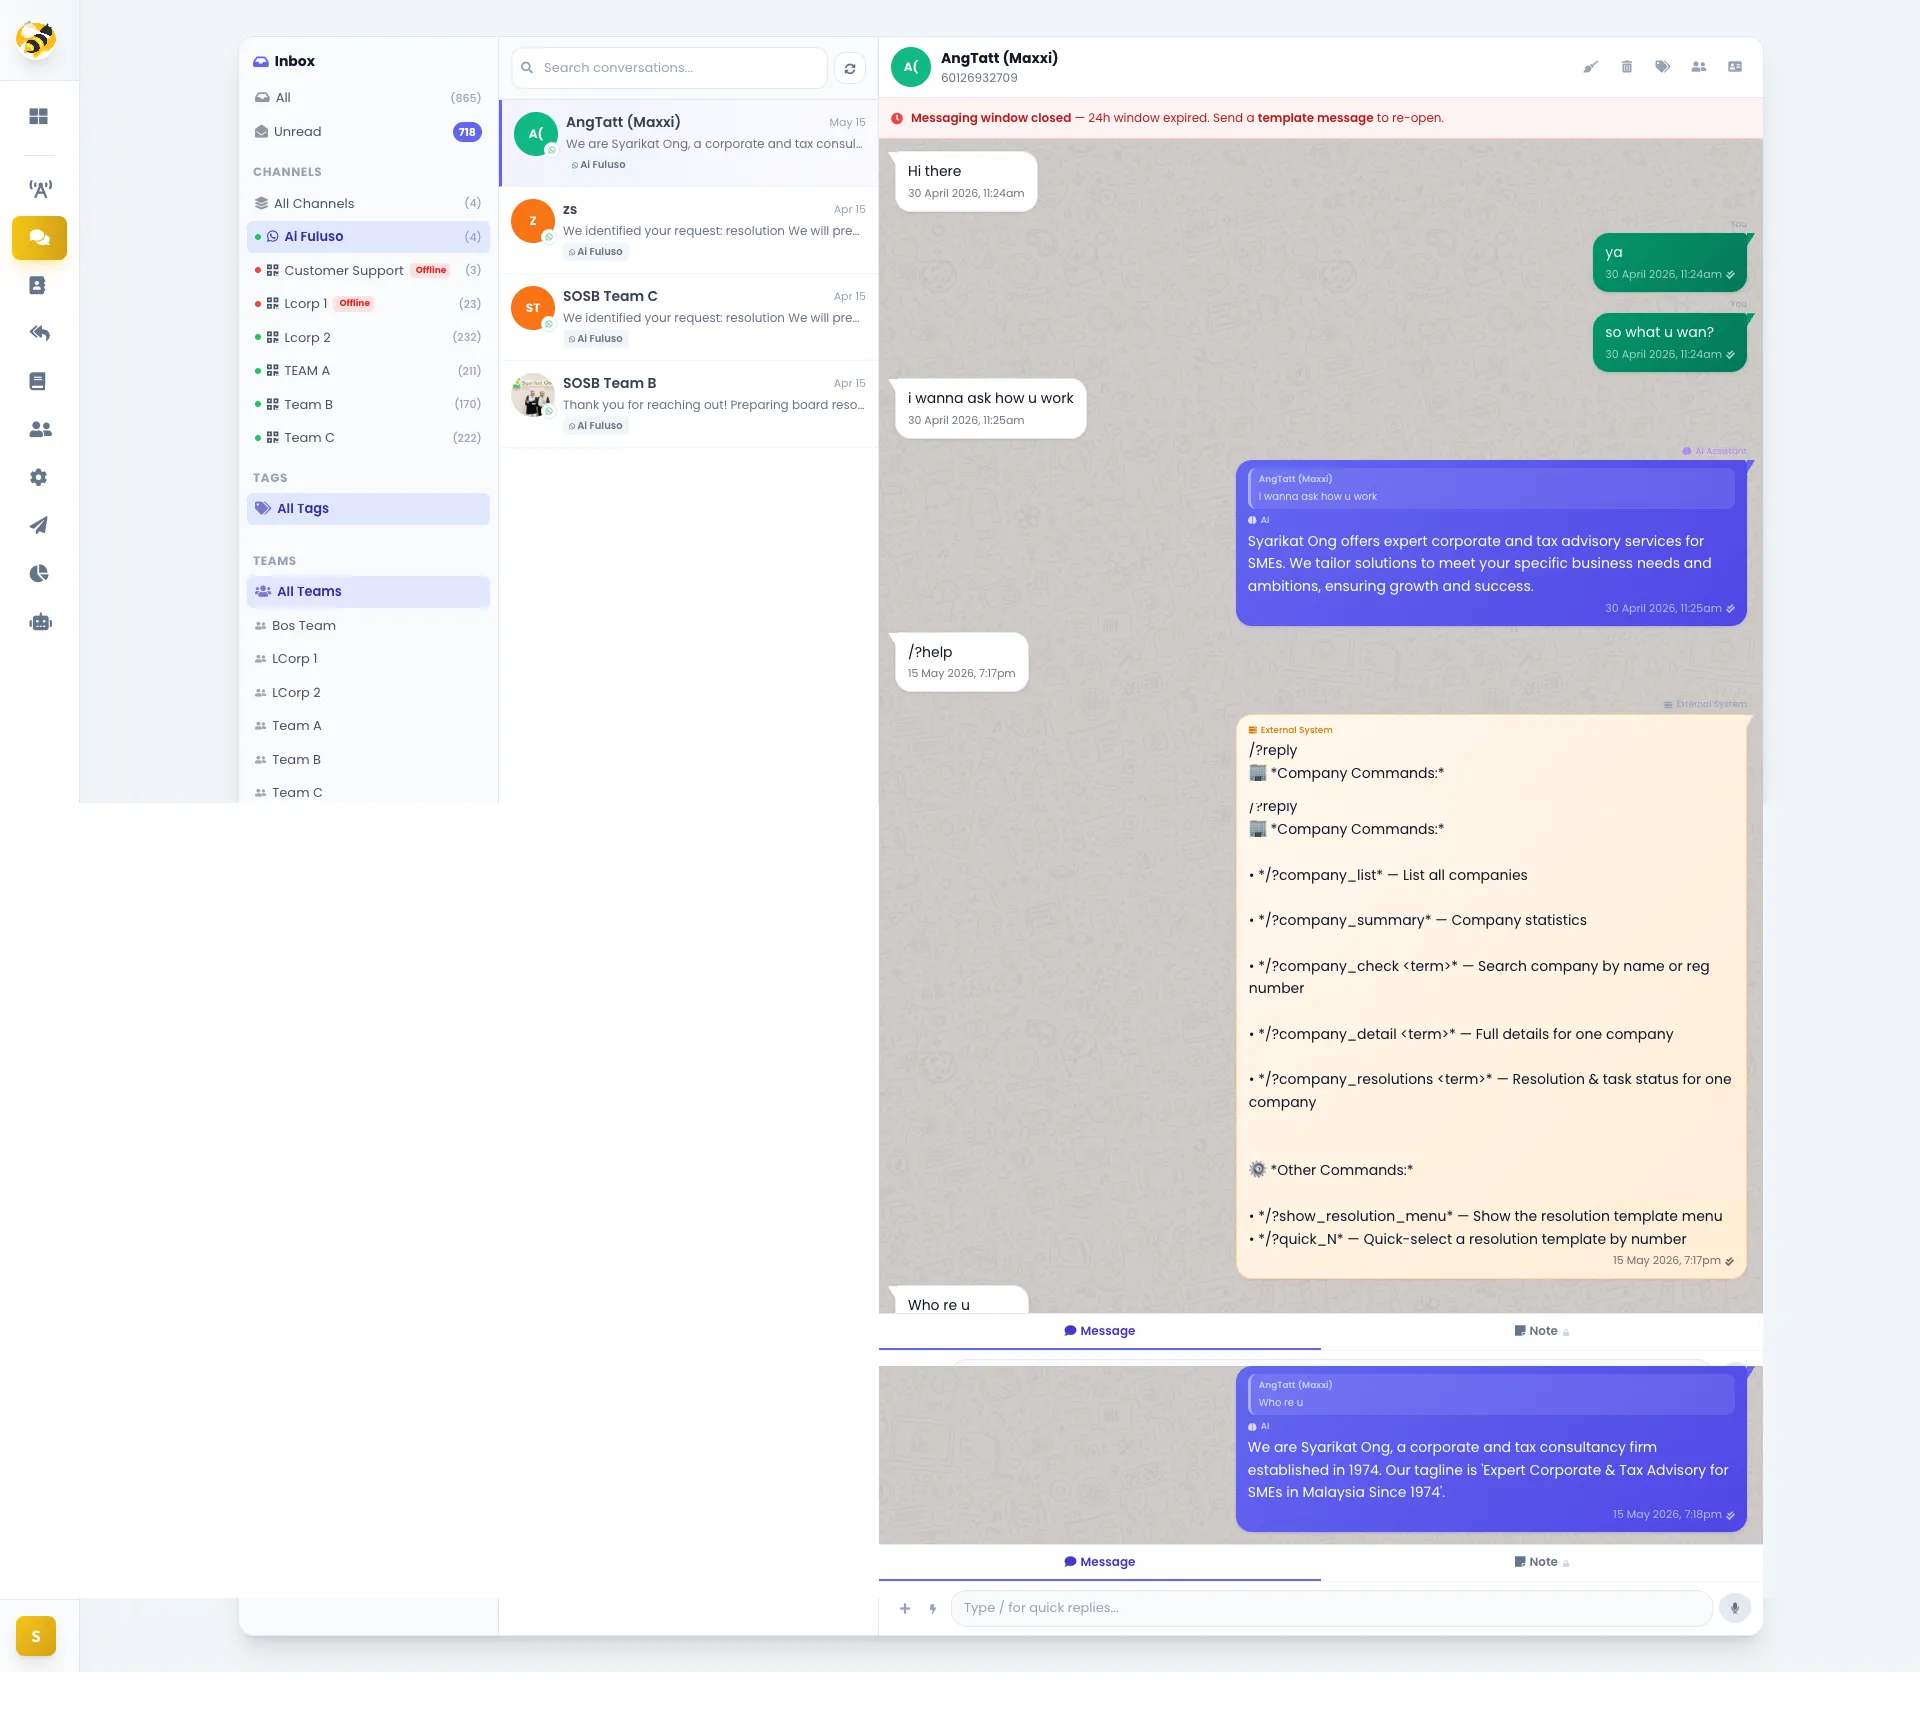Select the Unread inbox filter
Viewport: 1920px width, 1728px height.
(368, 132)
